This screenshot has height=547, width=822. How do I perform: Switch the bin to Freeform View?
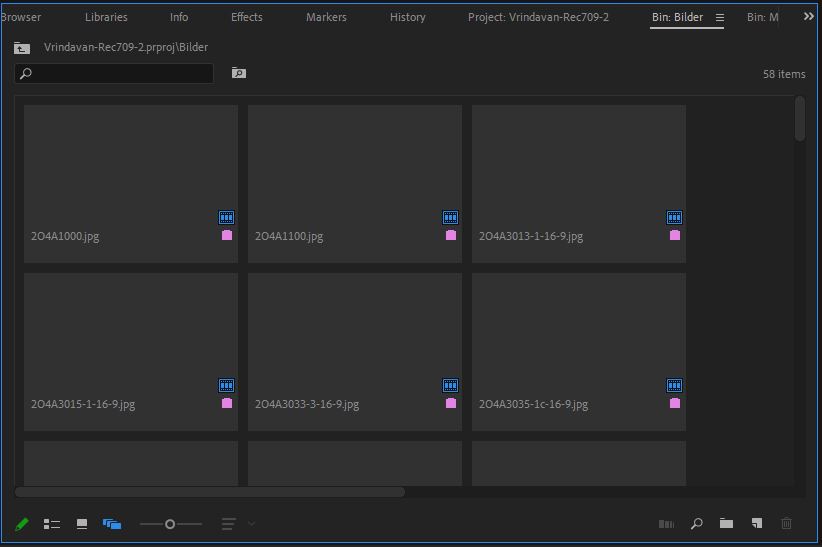click(112, 524)
